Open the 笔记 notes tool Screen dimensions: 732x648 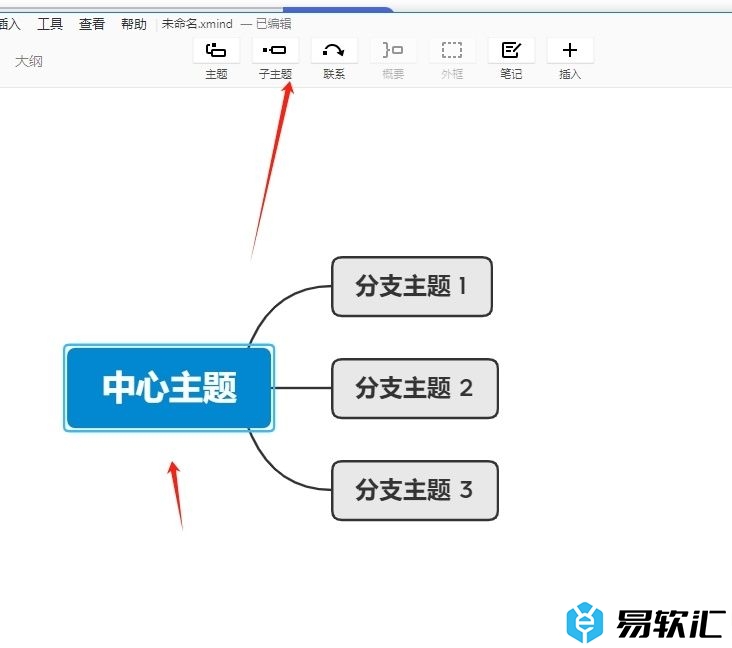(x=511, y=50)
